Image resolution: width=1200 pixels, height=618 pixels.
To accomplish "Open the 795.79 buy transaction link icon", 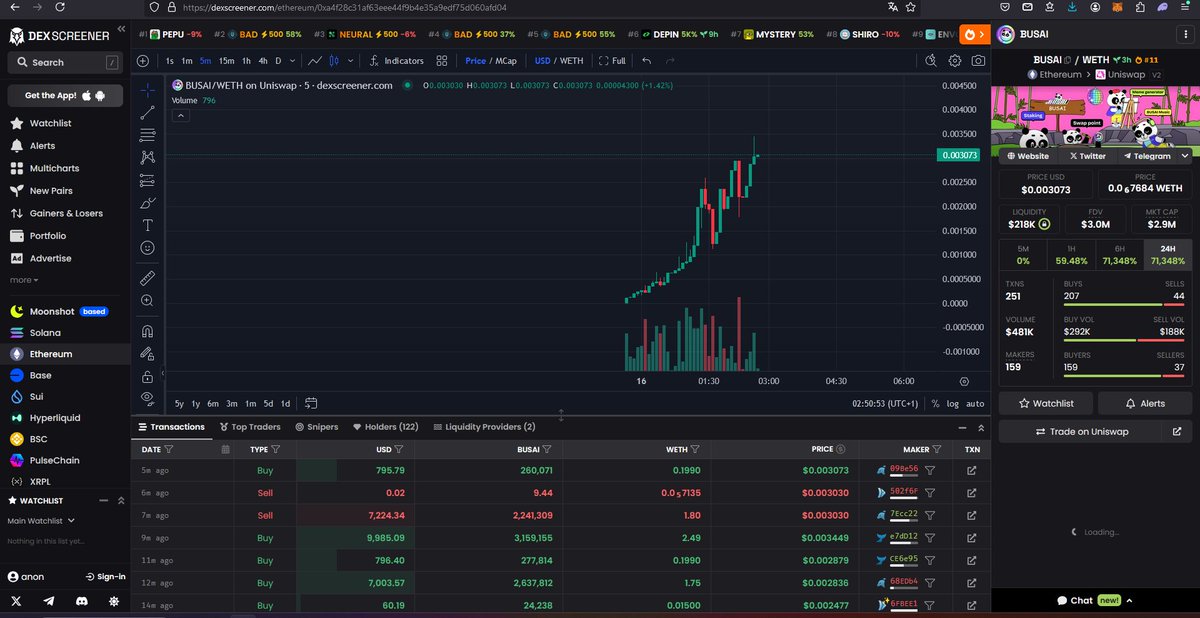I will pos(972,470).
